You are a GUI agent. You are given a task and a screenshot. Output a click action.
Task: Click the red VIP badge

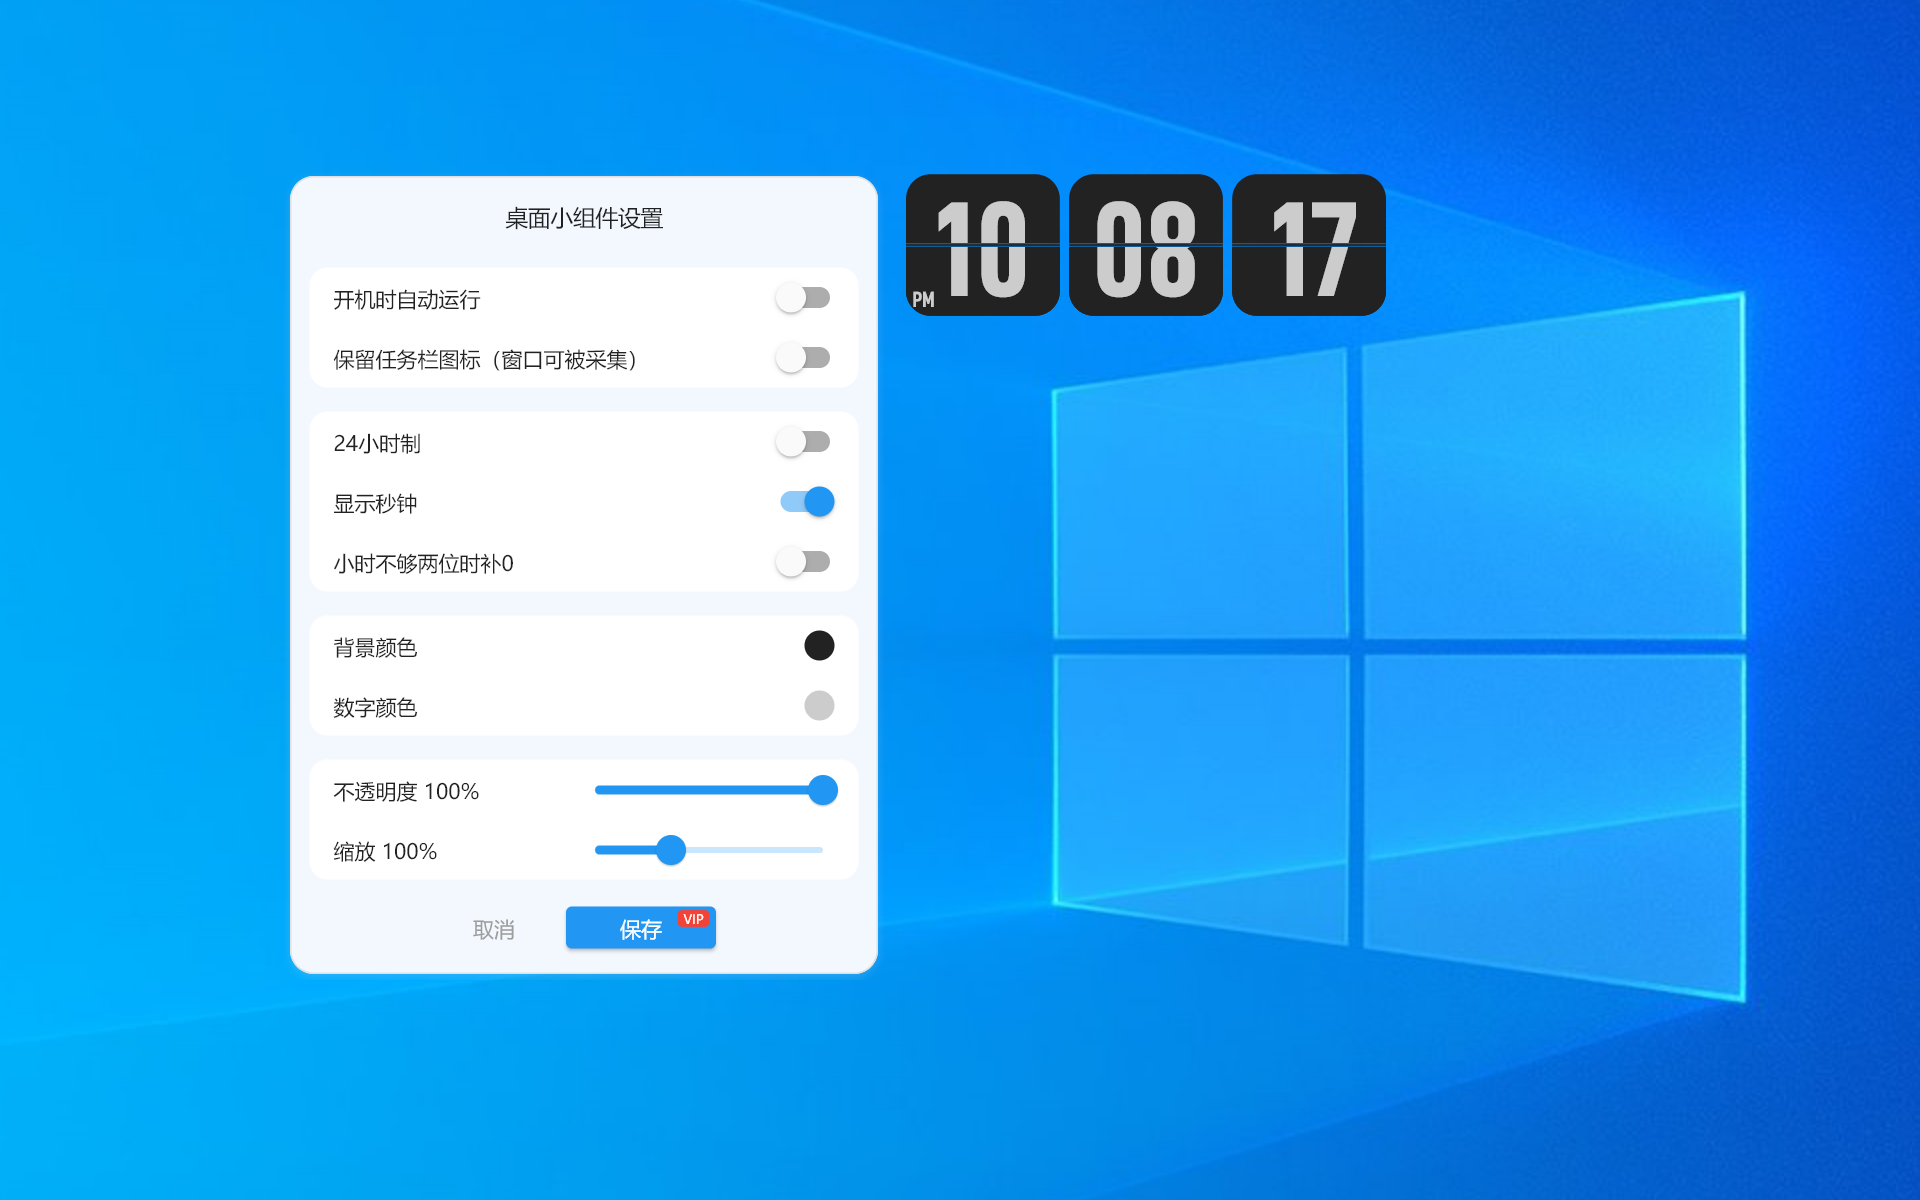coord(693,919)
